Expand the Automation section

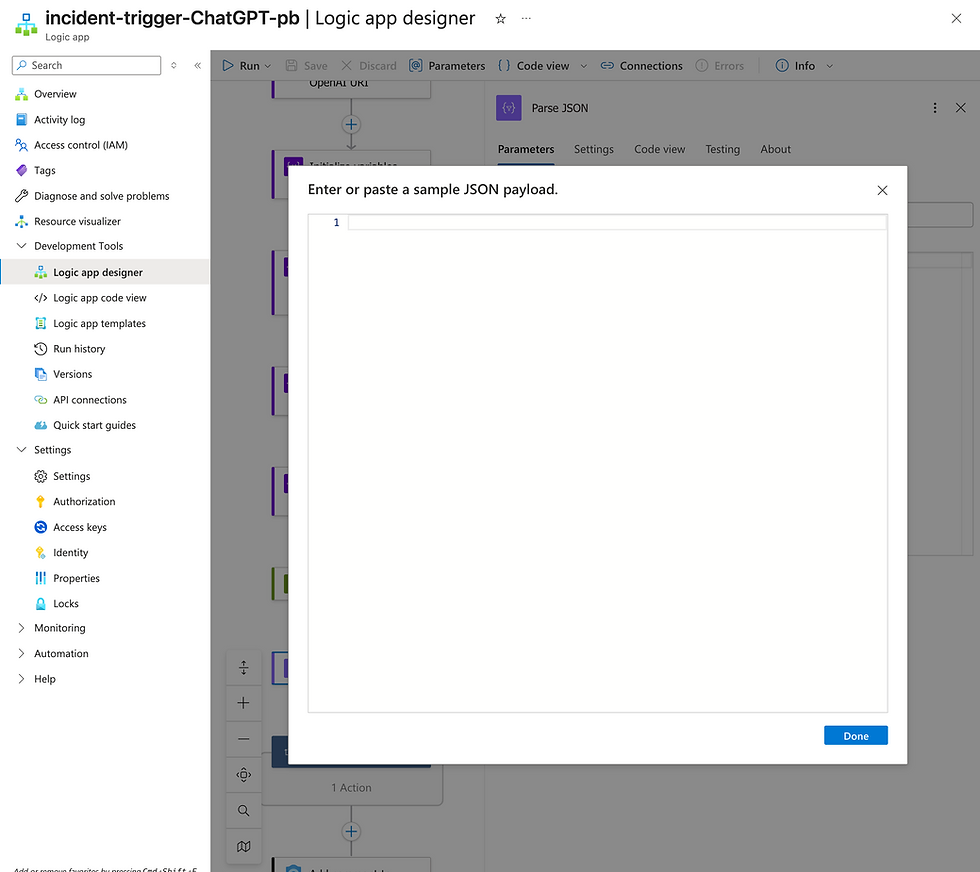coord(21,653)
